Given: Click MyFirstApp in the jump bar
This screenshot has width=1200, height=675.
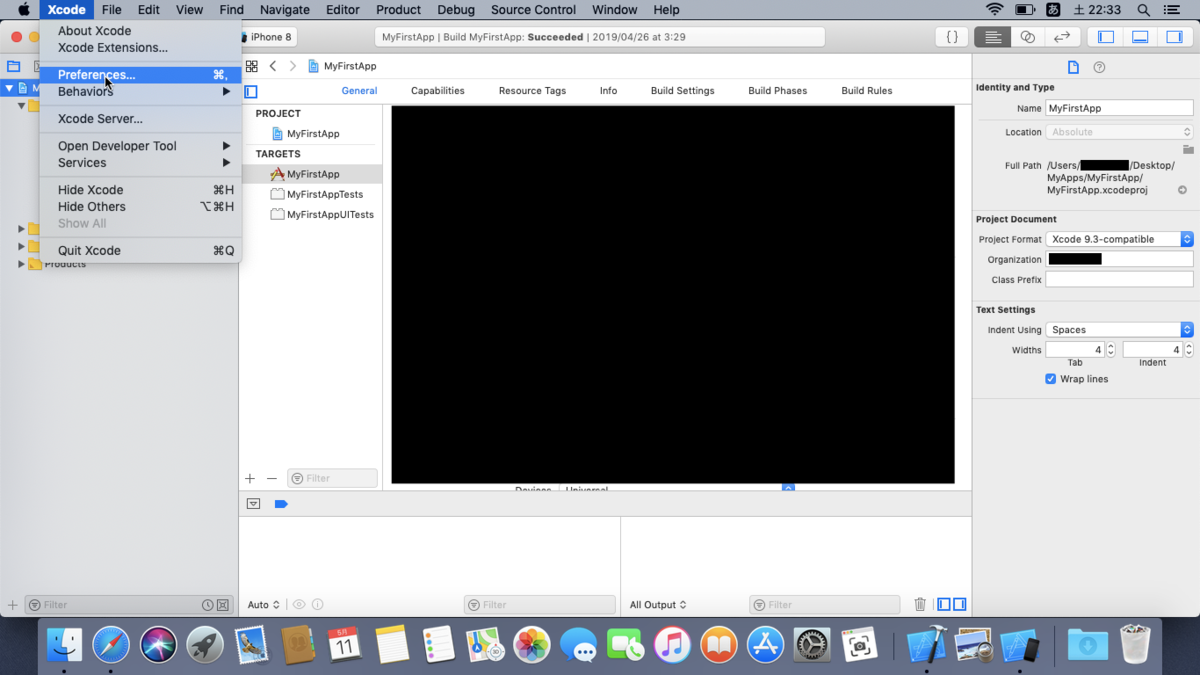Looking at the screenshot, I should pos(342,66).
